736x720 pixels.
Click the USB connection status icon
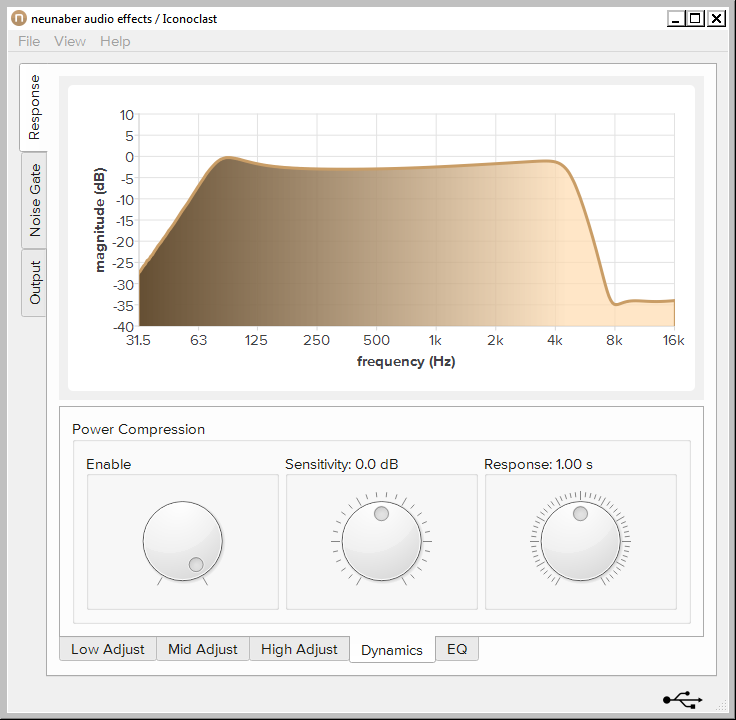point(682,699)
